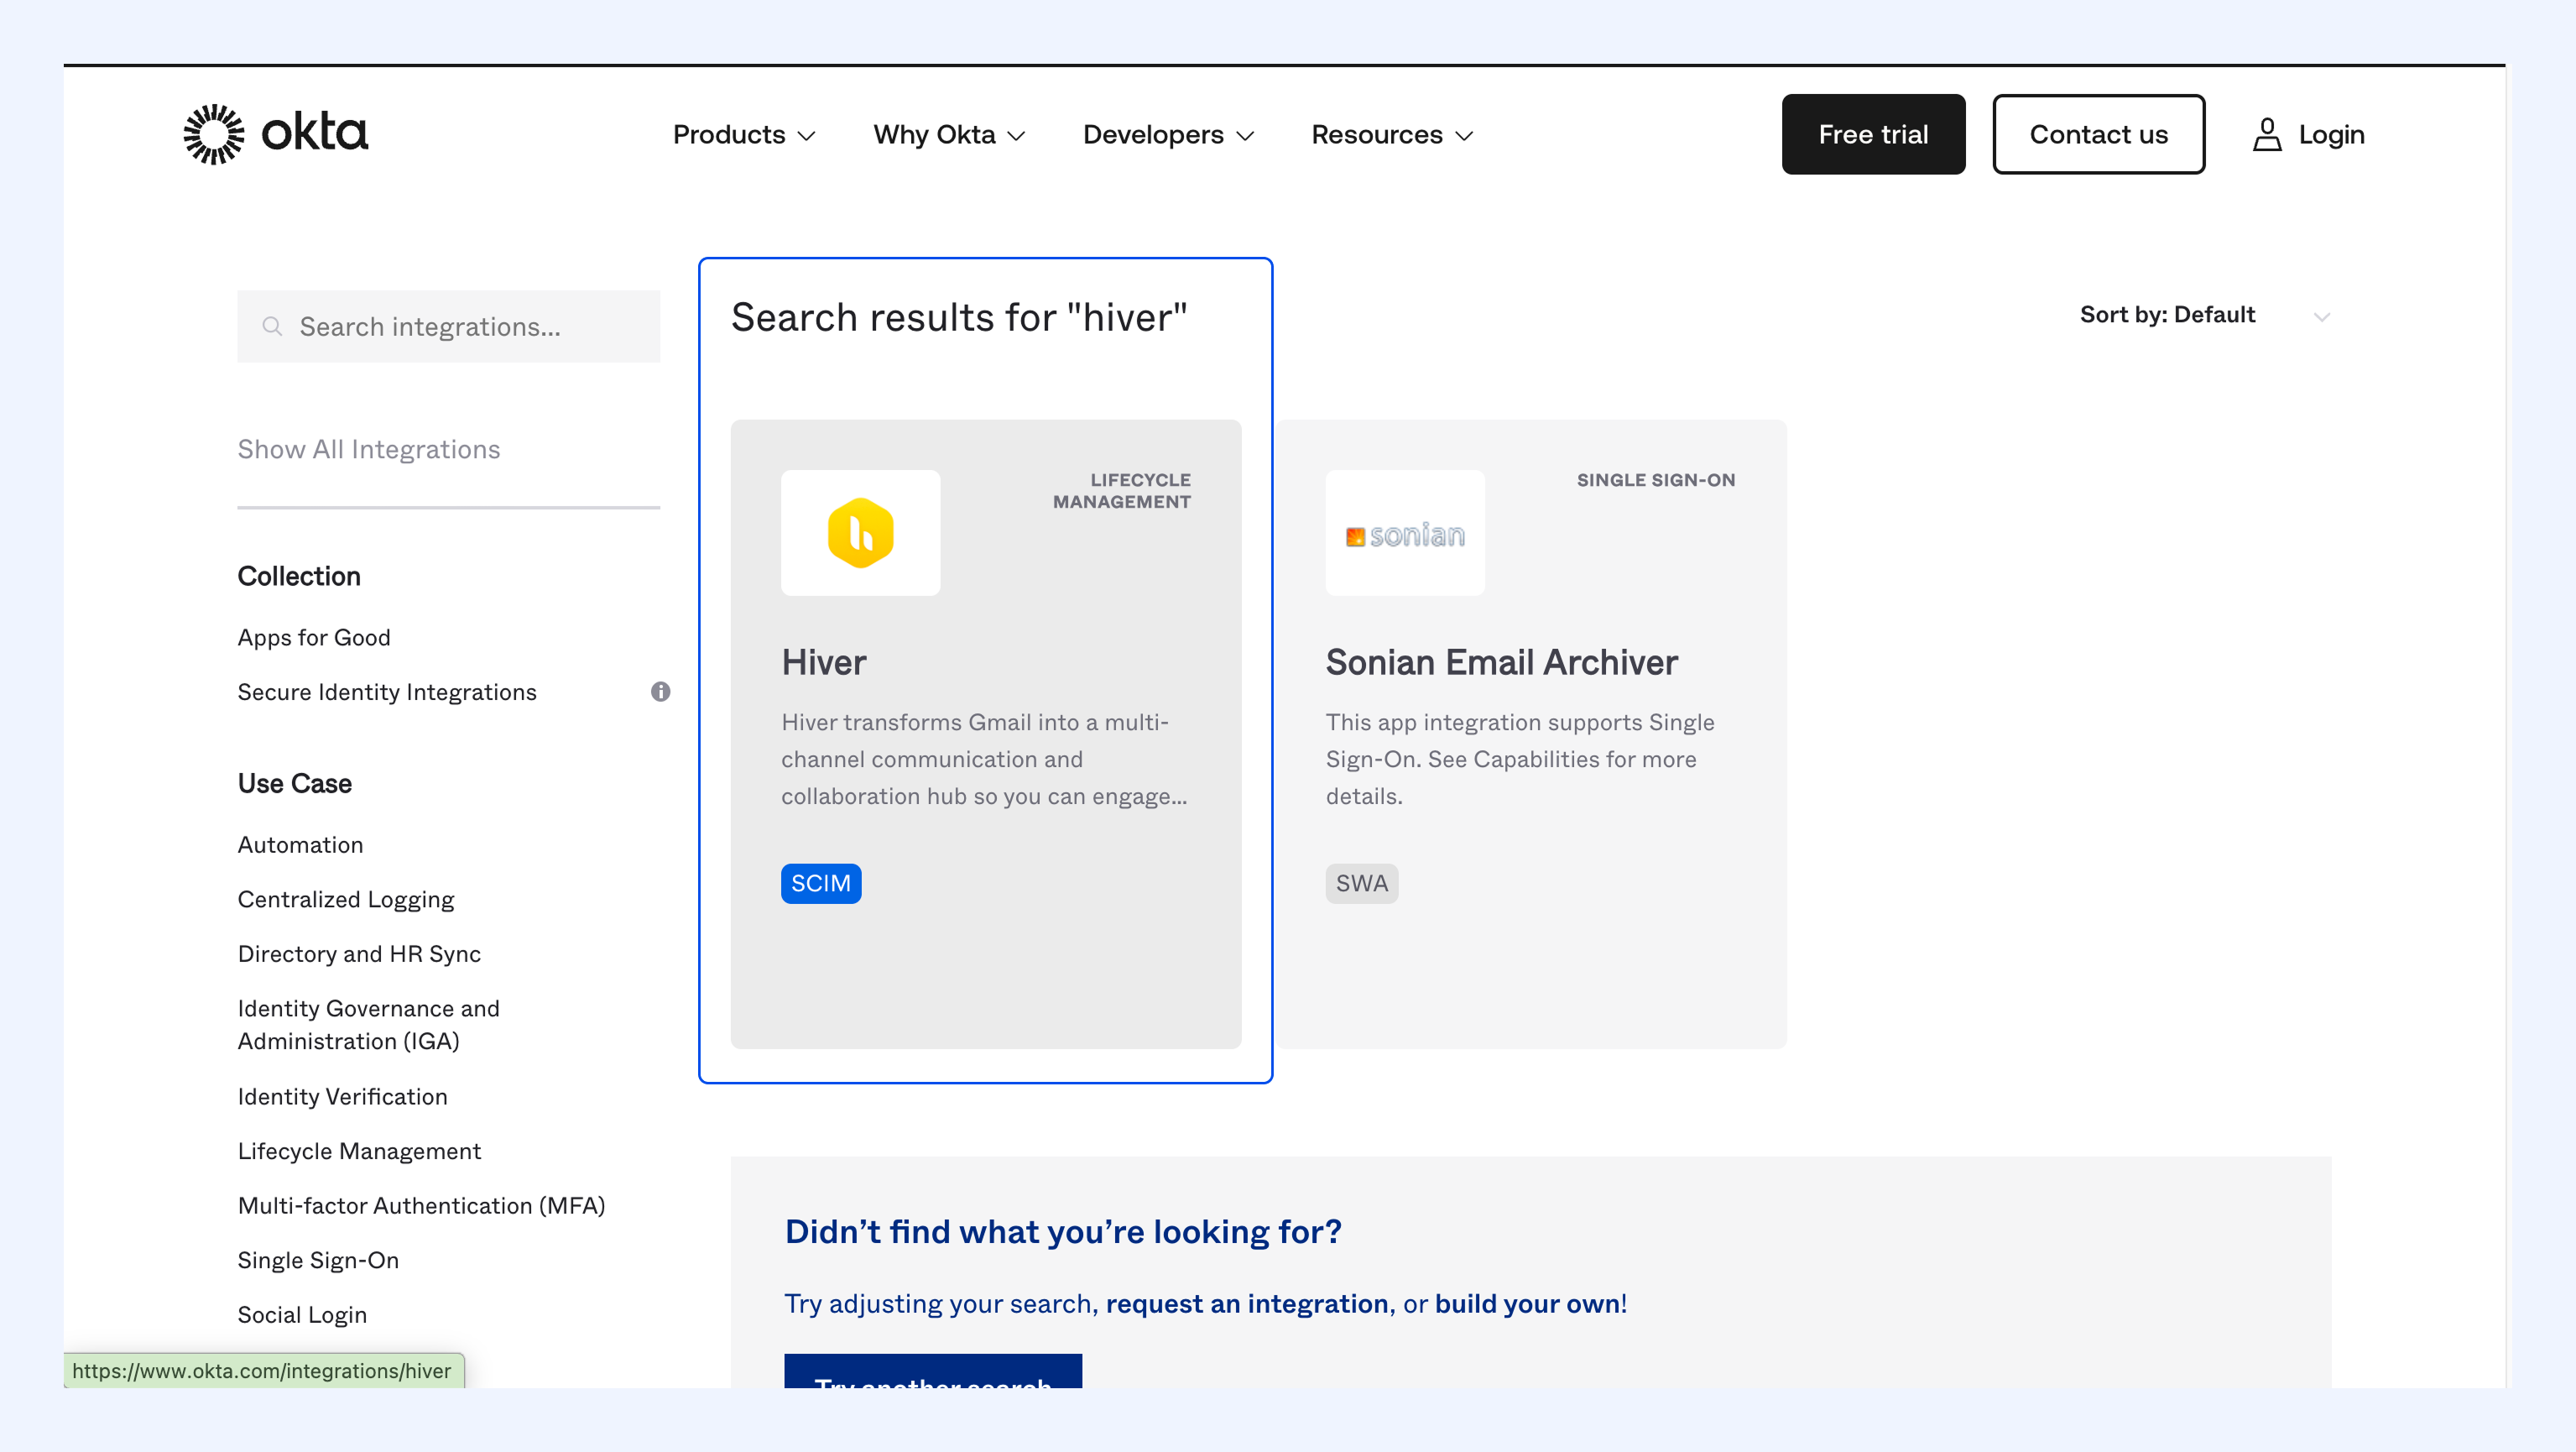Viewport: 2576px width, 1452px height.
Task: Select Secure Identity Integrations collection
Action: [387, 691]
